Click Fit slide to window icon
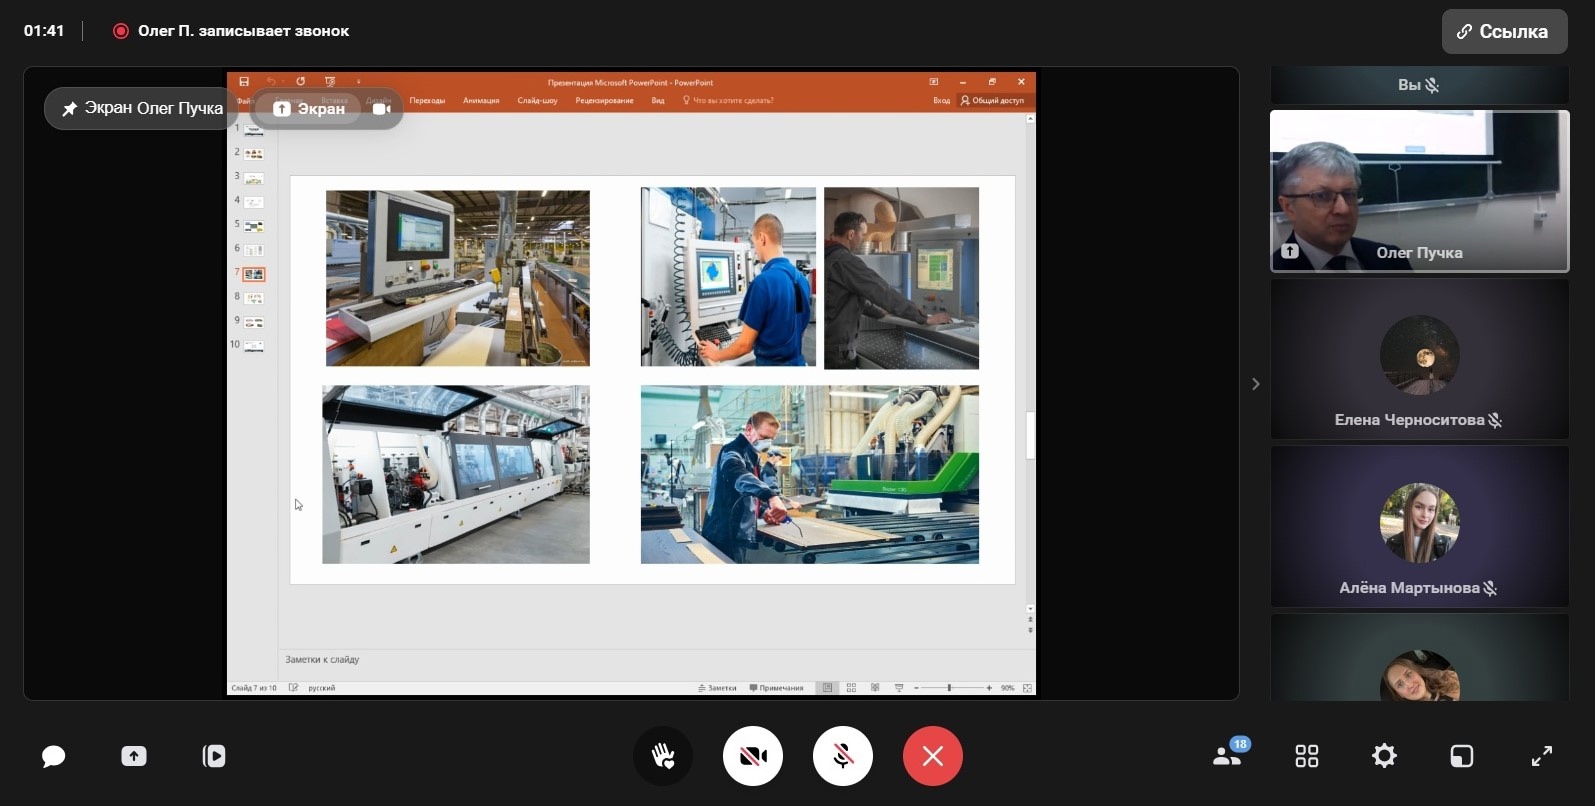The height and width of the screenshot is (806, 1595). pyautogui.click(x=1027, y=688)
